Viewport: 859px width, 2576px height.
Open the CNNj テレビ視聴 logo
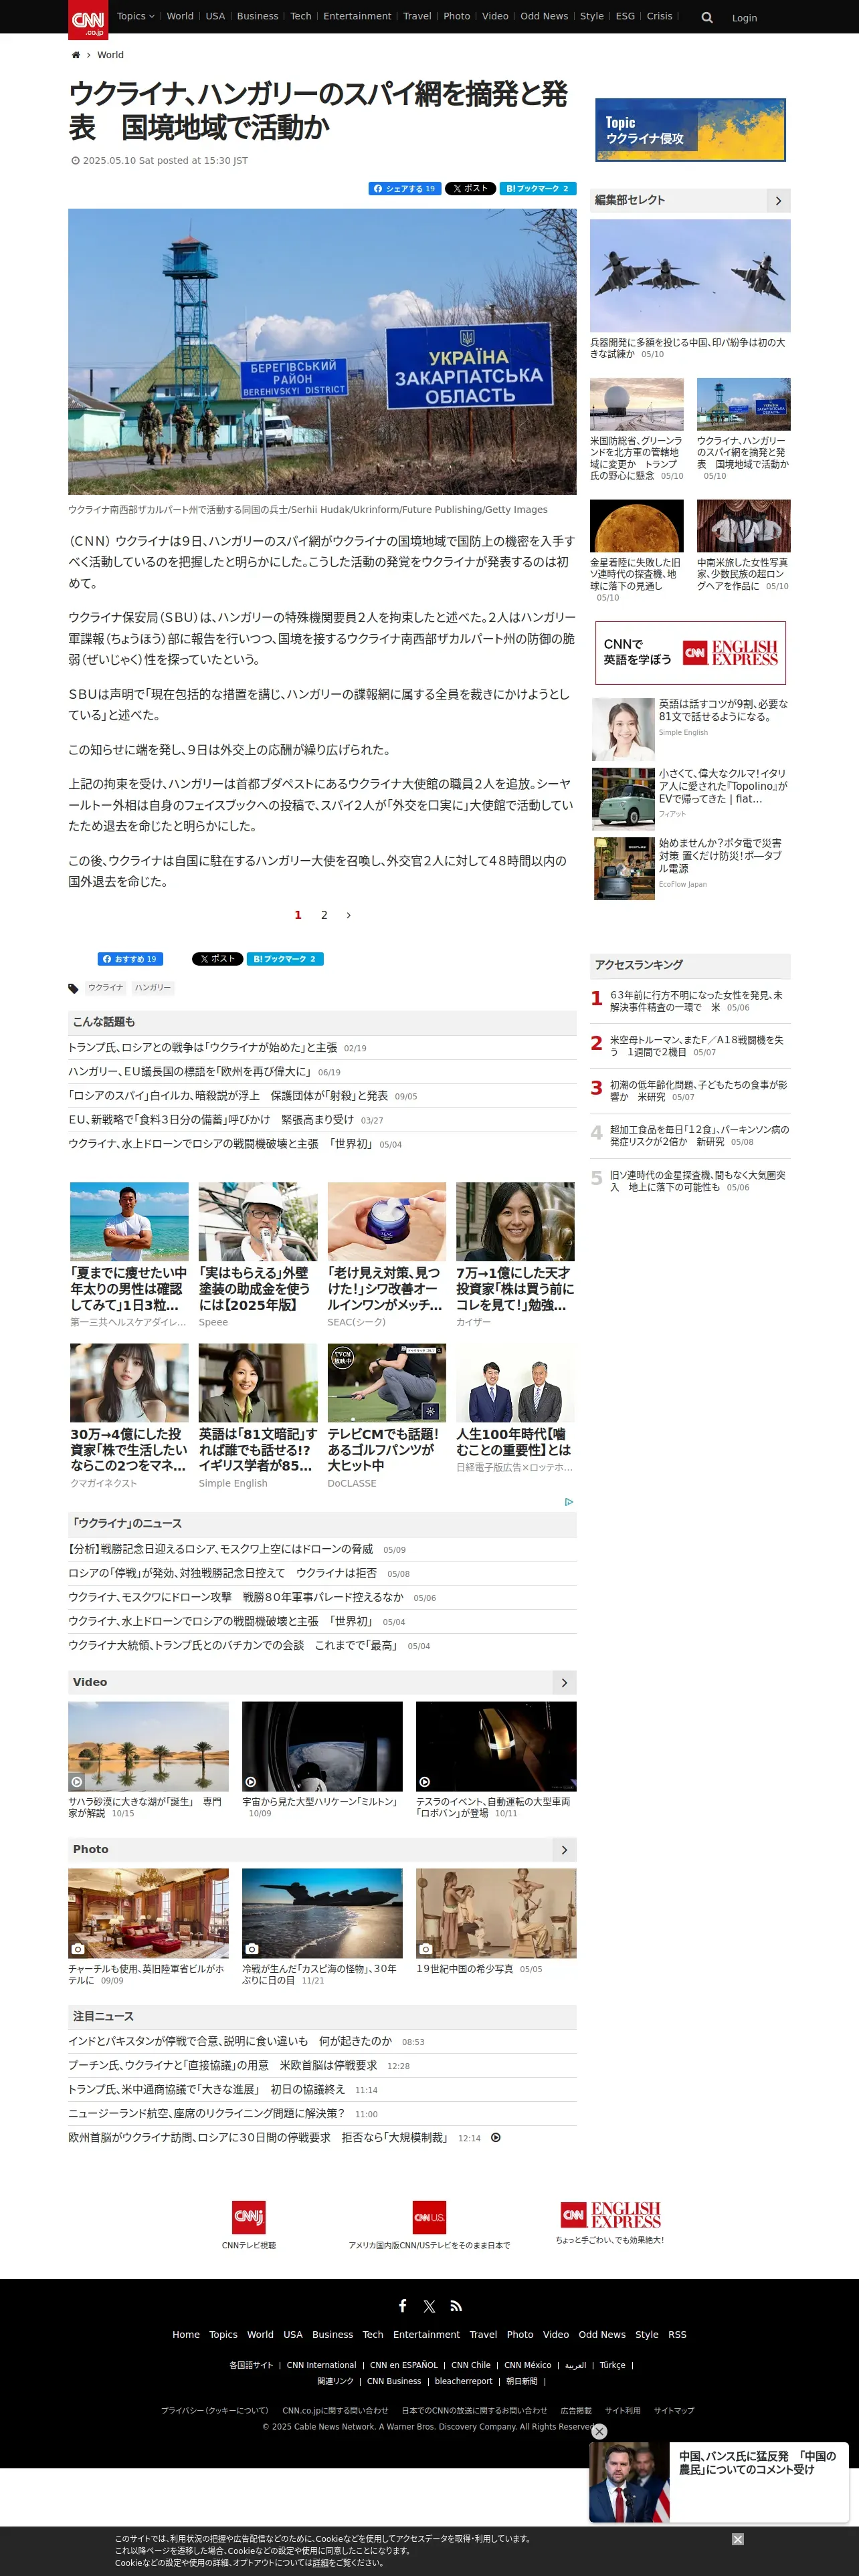point(249,2217)
